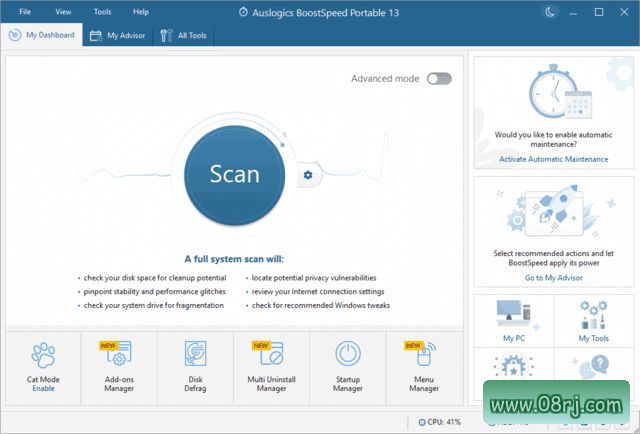Start a full system scan with Scan button
Image resolution: width=640 pixels, height=434 pixels.
(235, 175)
